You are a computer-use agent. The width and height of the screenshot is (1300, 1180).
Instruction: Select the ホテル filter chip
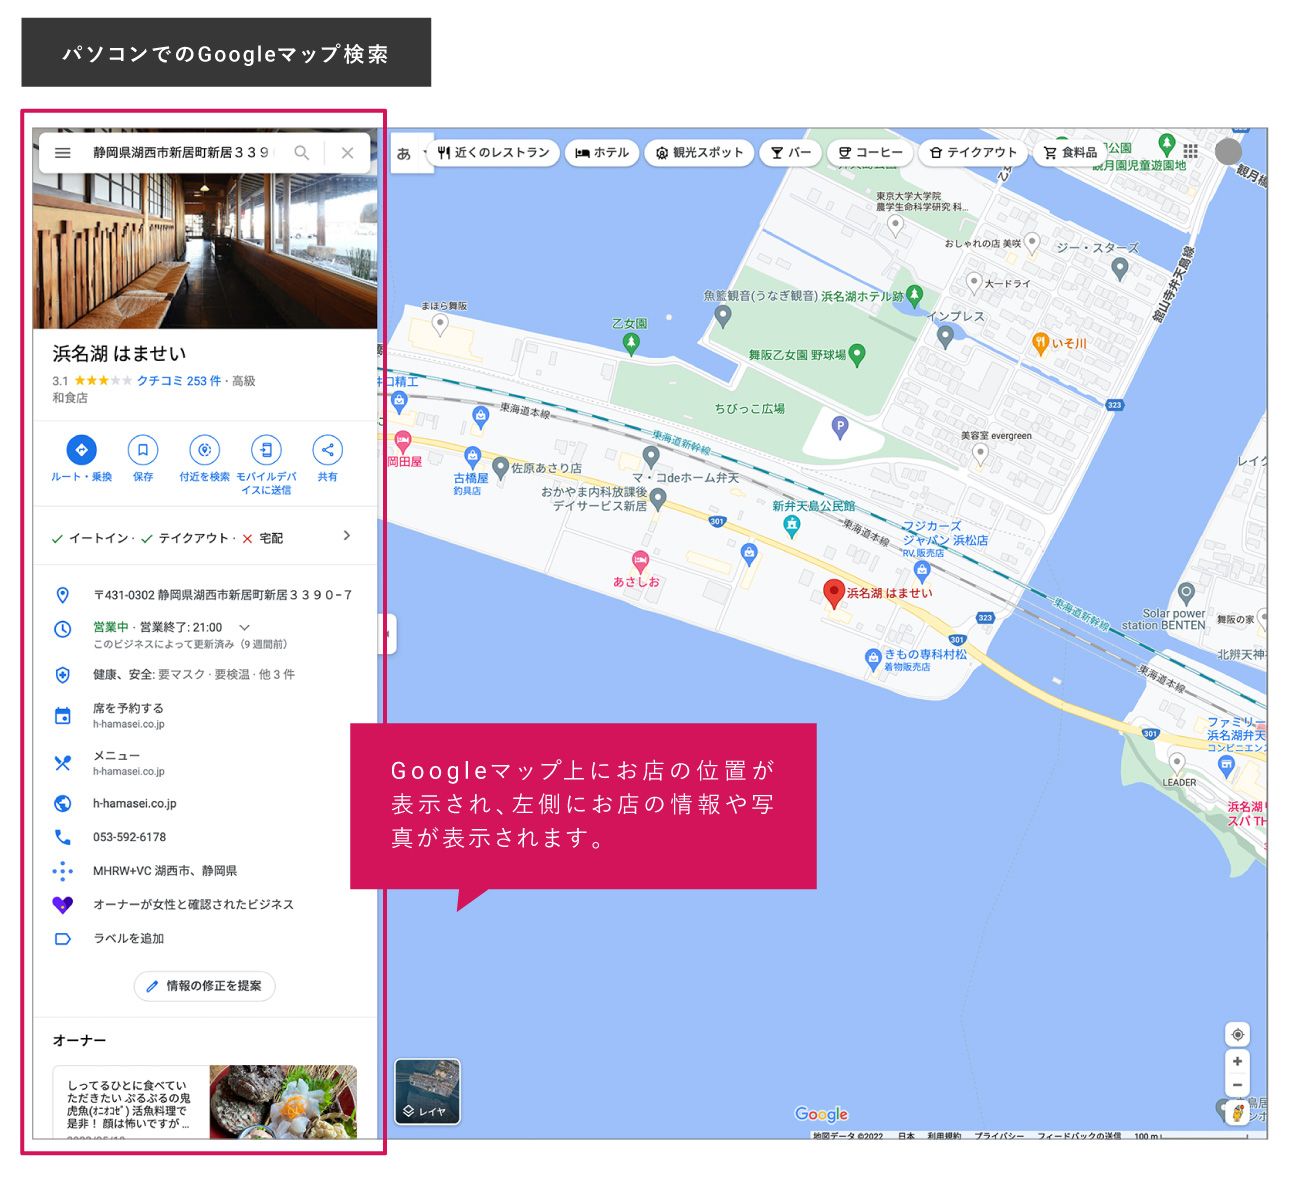click(601, 152)
